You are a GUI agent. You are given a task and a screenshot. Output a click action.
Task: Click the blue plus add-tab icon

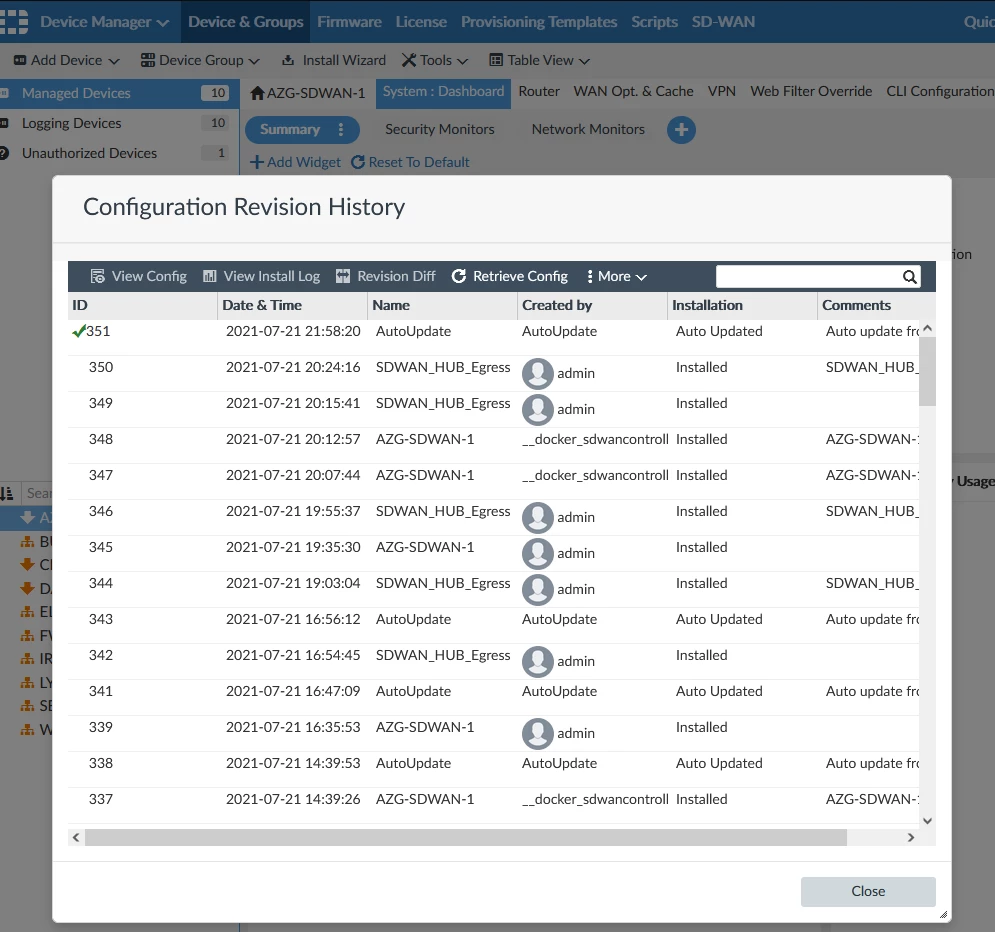681,130
